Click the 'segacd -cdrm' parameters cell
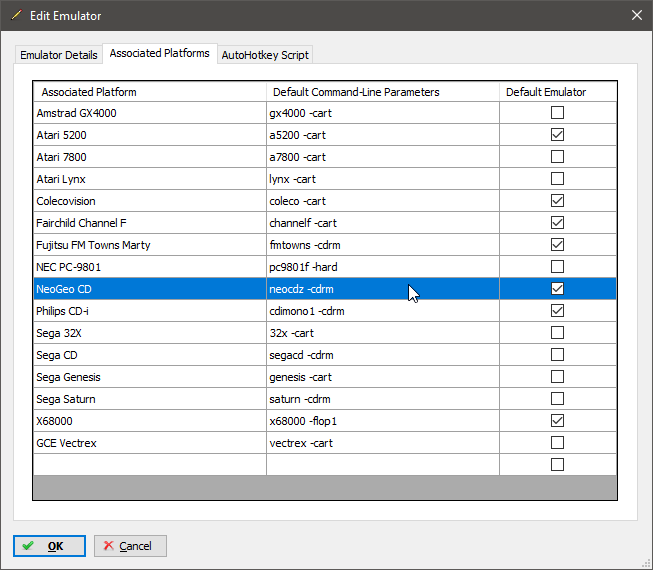The image size is (653, 570). pos(383,355)
